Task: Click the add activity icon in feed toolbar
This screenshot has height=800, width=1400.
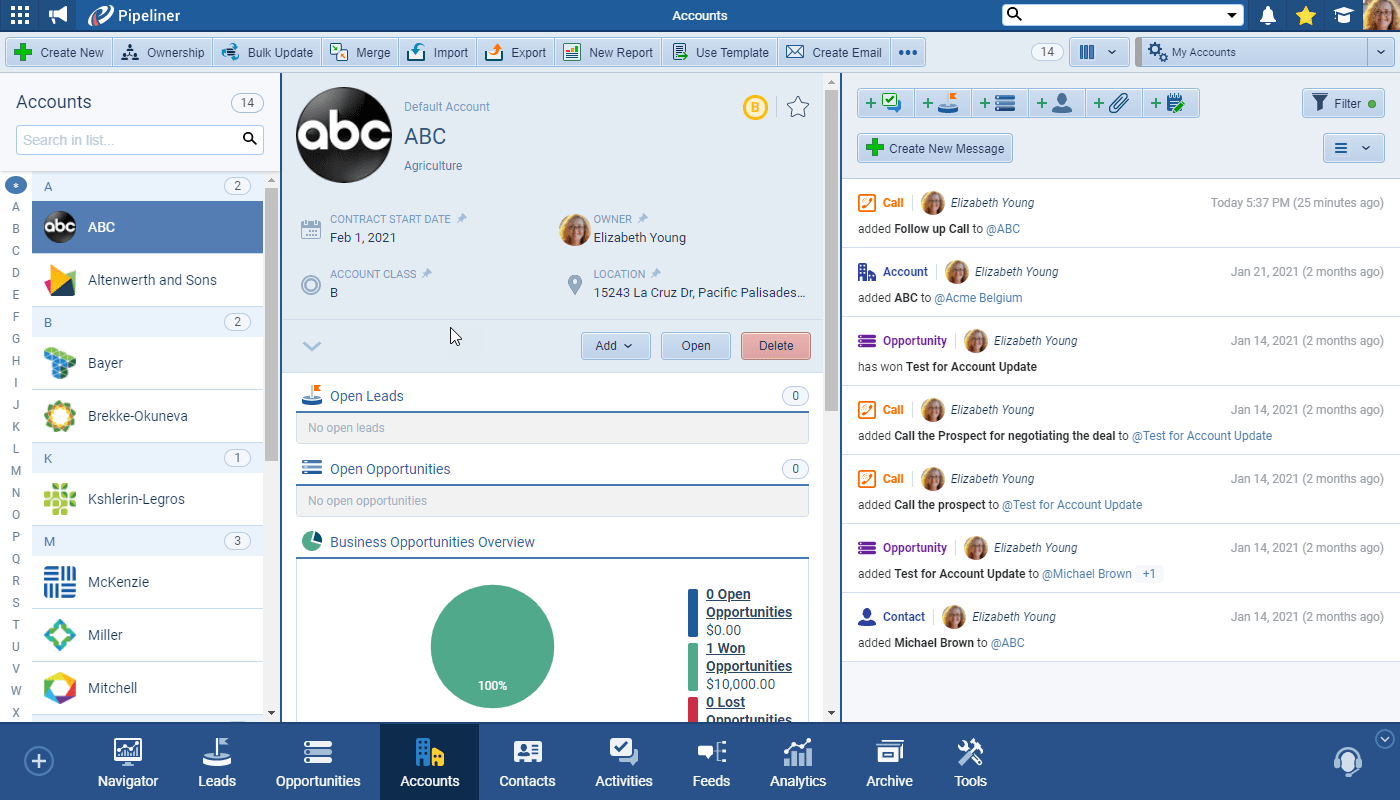Action: pos(885,103)
